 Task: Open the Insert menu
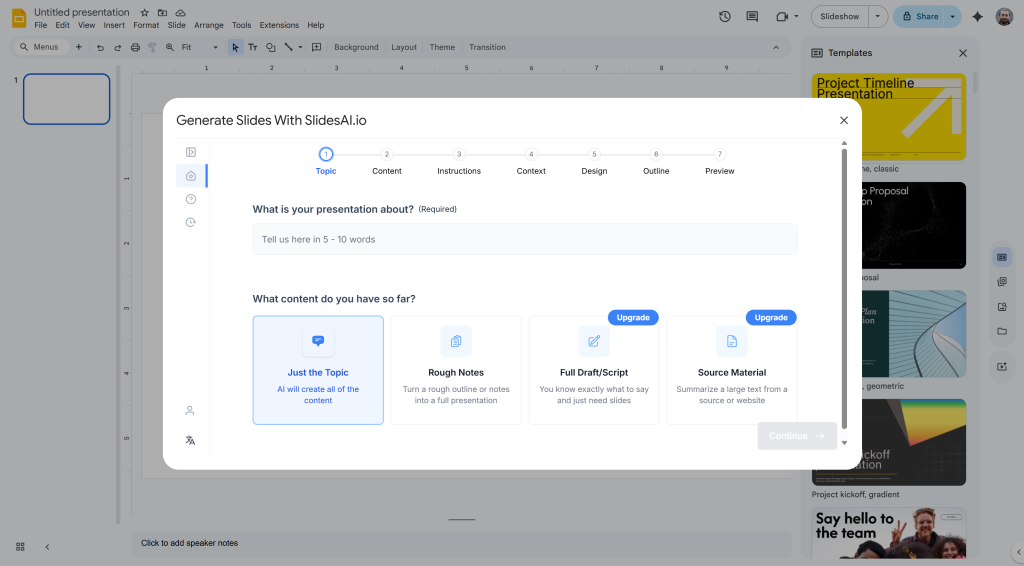(x=114, y=25)
